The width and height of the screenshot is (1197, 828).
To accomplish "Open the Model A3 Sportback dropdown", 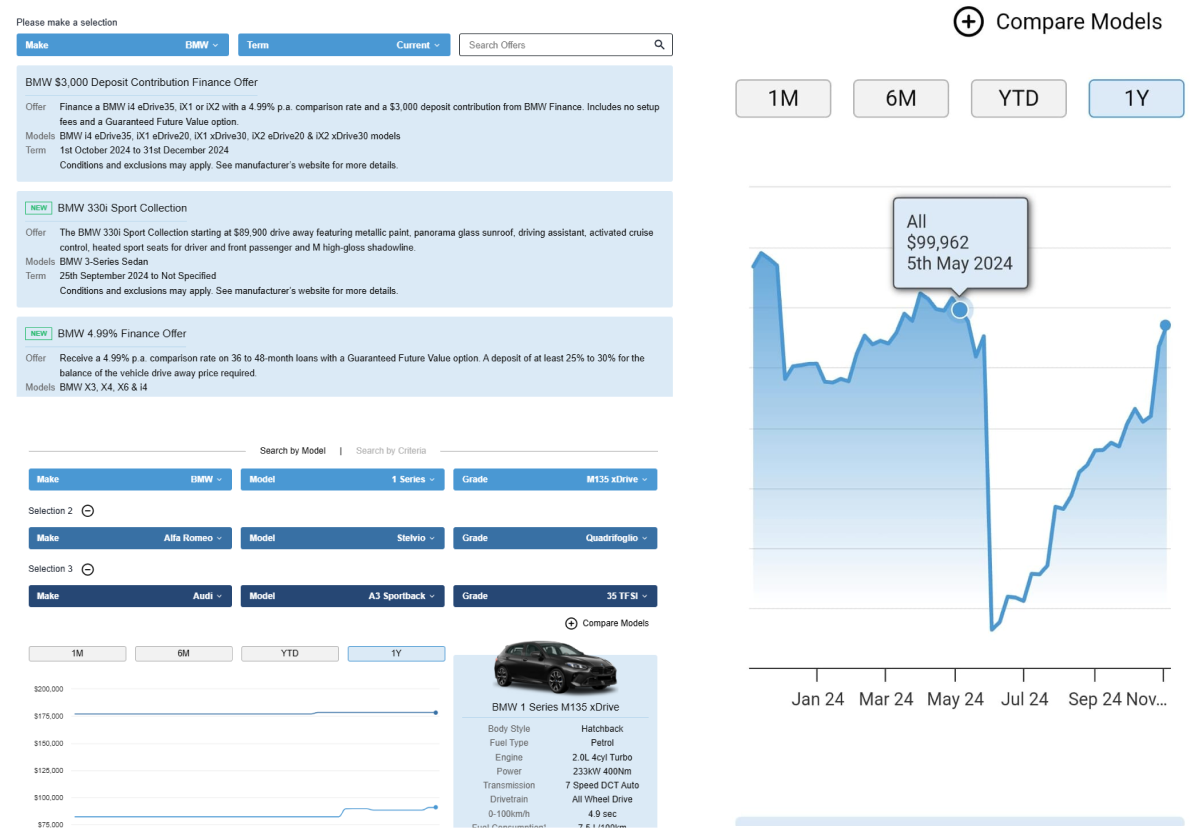I will click(x=342, y=596).
